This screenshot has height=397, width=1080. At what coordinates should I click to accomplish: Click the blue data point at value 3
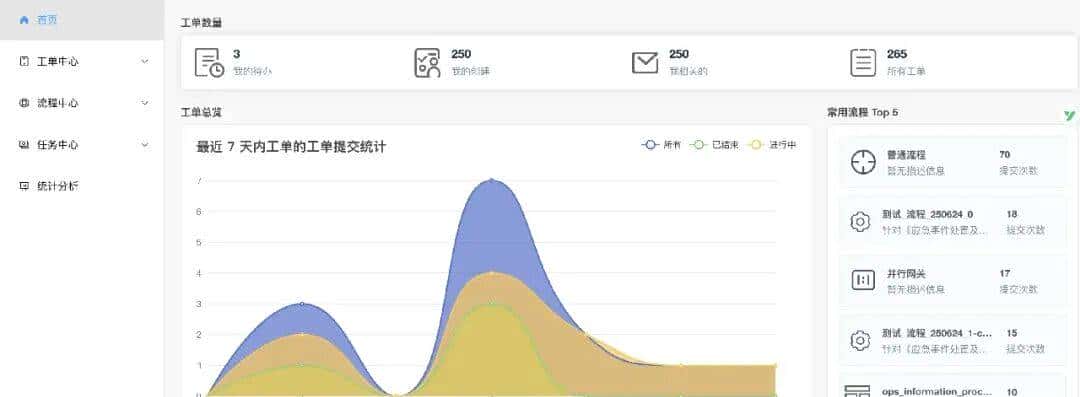302,303
